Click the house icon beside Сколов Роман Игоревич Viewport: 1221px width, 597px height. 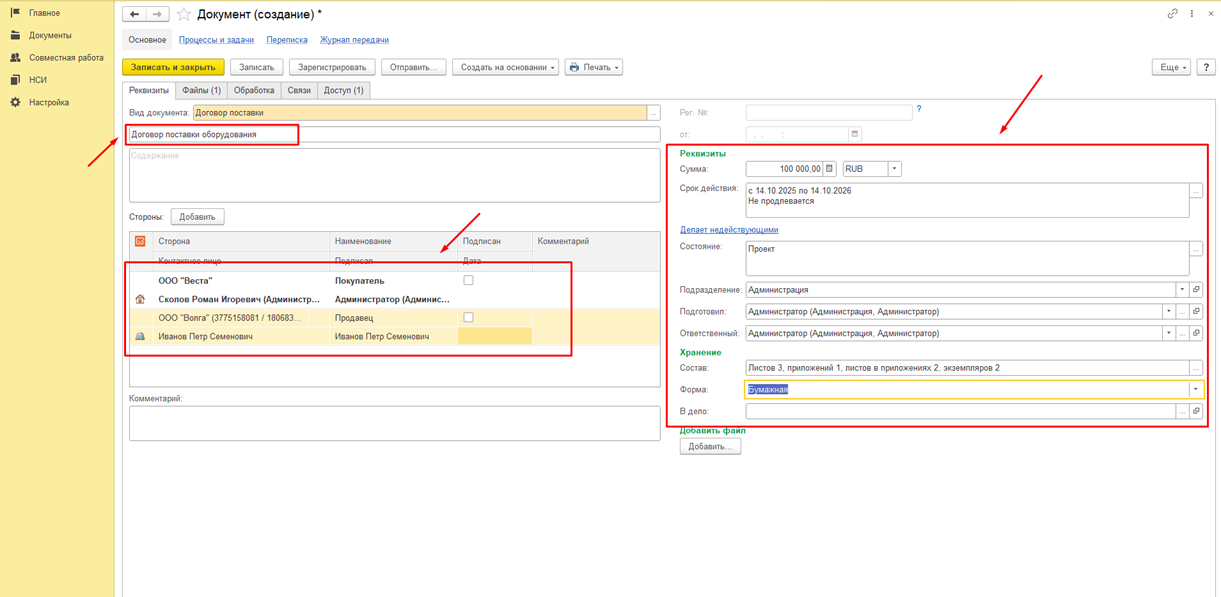[x=140, y=299]
